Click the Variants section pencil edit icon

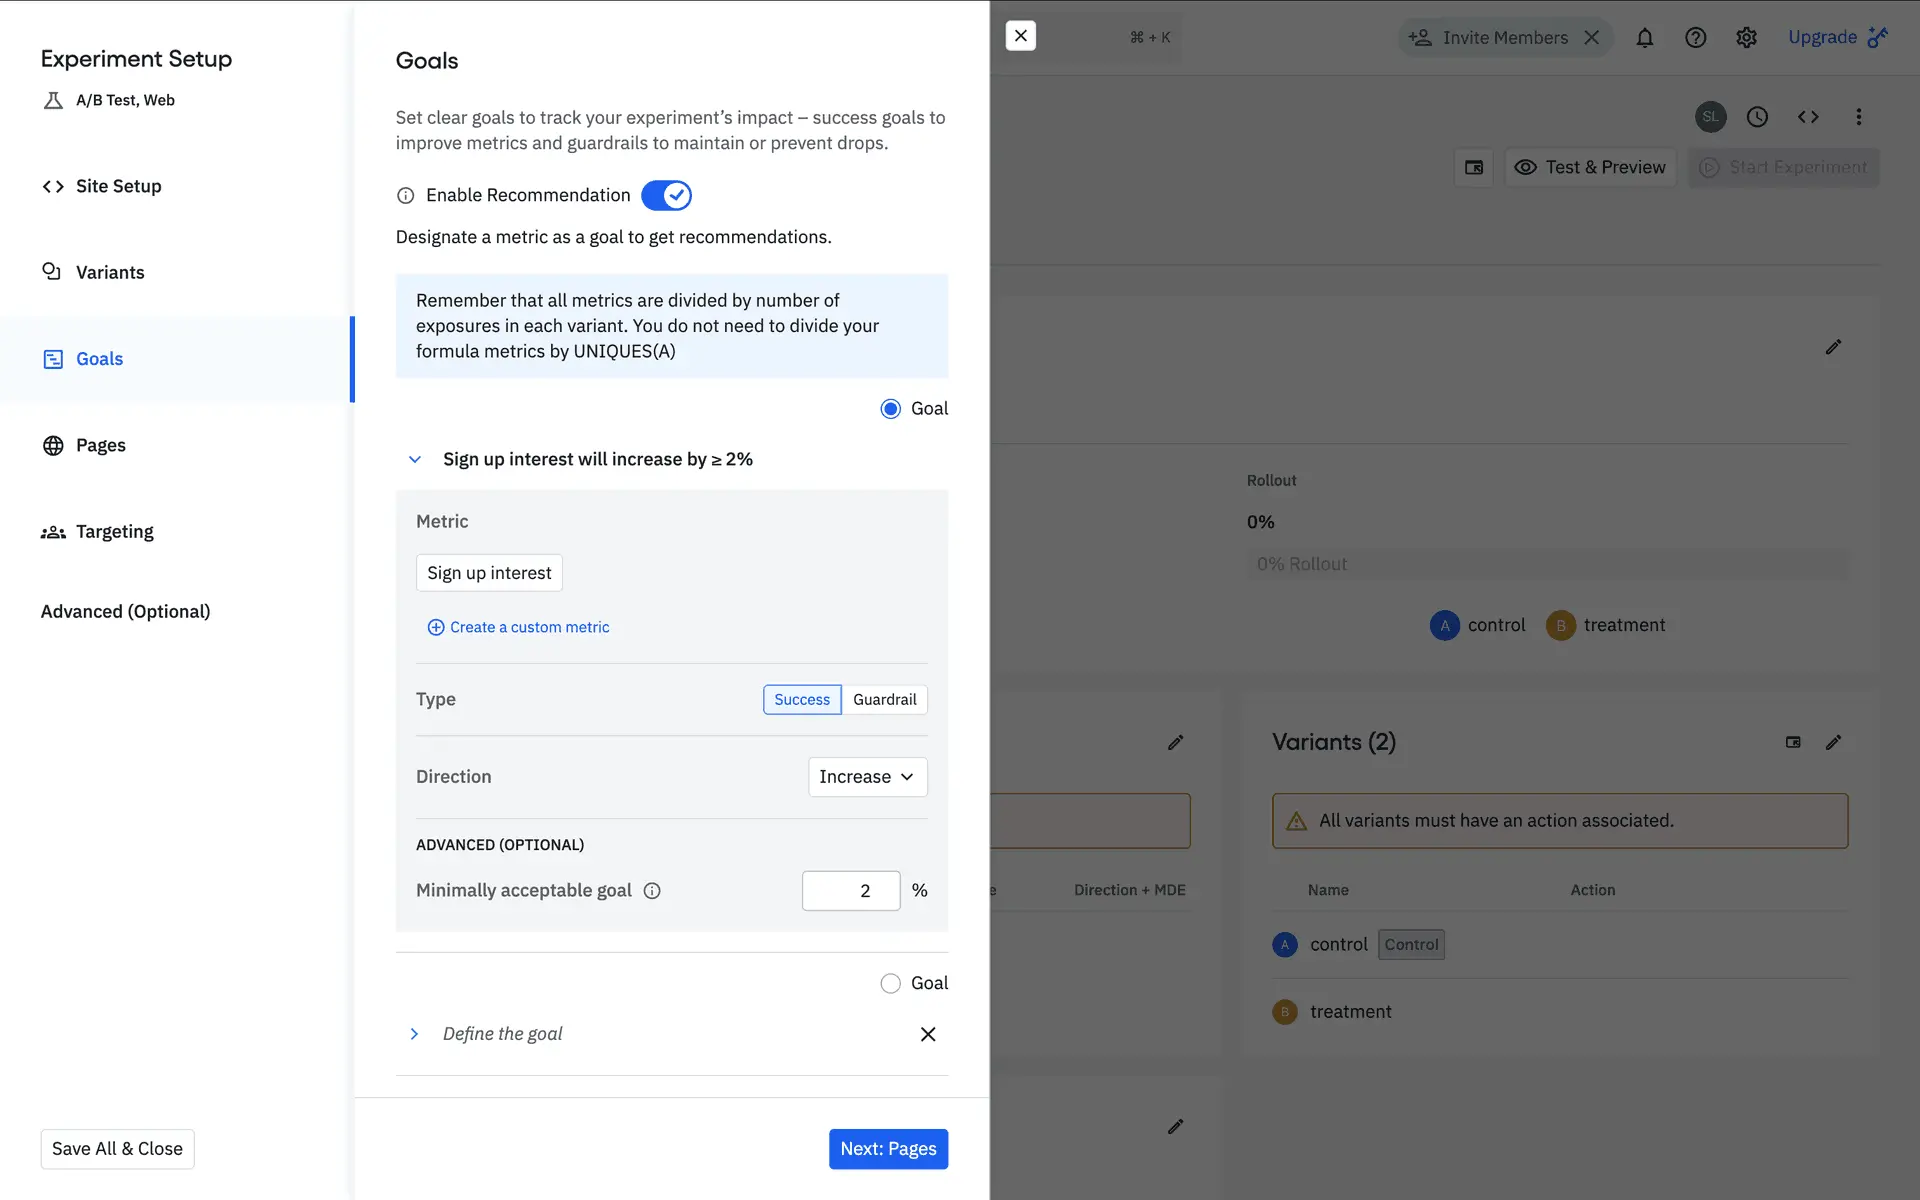[x=1833, y=742]
